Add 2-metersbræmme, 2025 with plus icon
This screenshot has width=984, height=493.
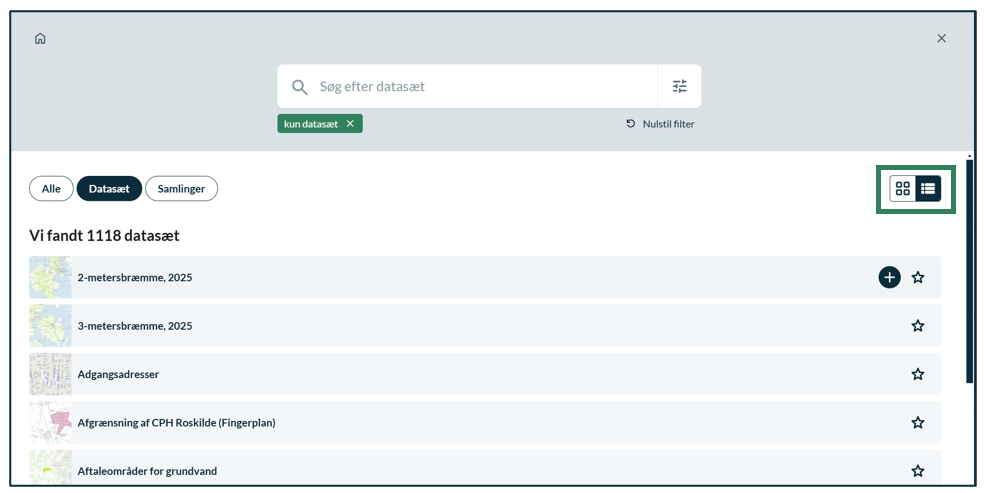(889, 277)
